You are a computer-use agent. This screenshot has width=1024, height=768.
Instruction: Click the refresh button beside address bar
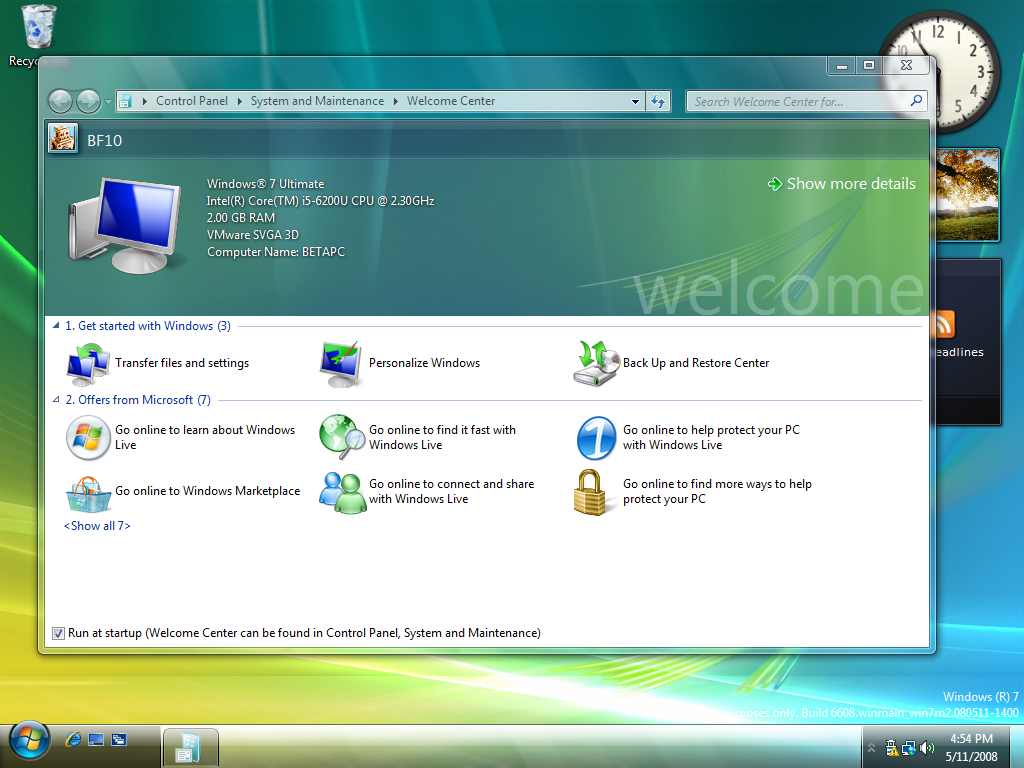pos(658,101)
